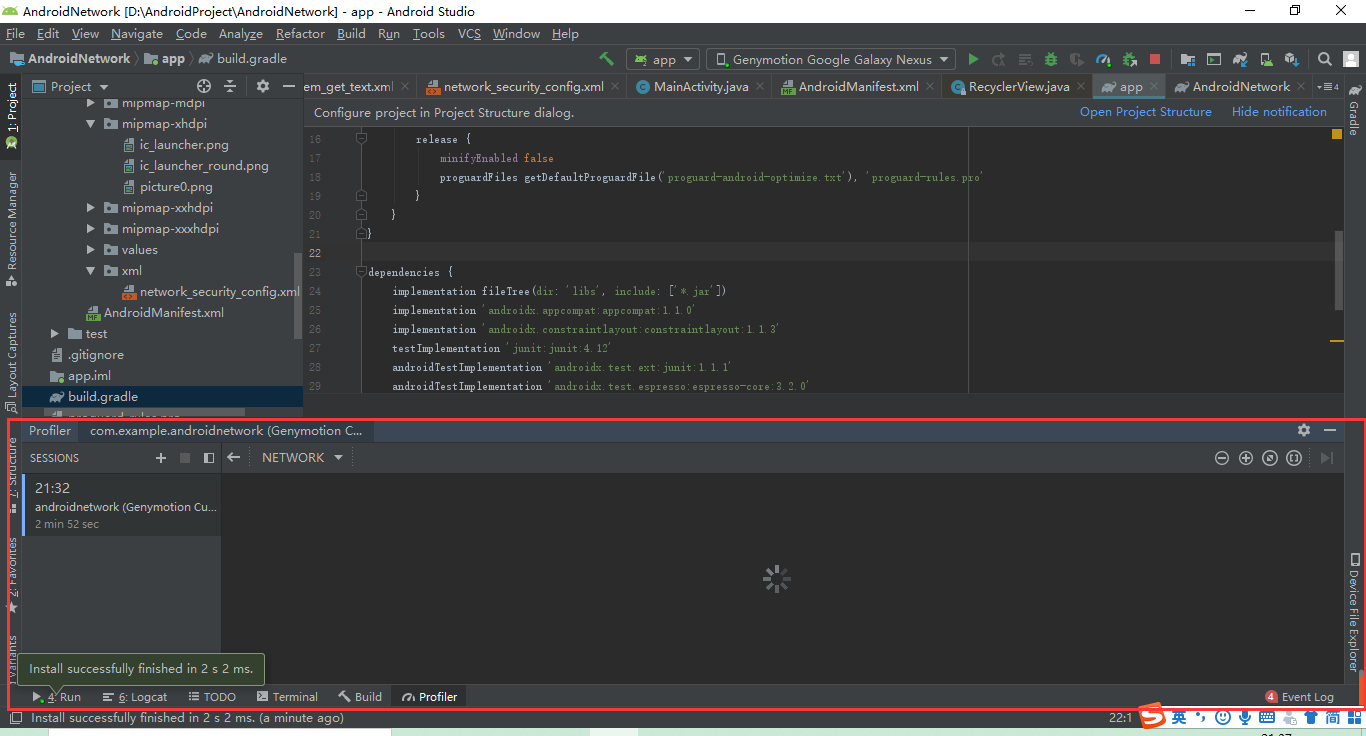
Task: Open the app run configuration dropdown
Action: (x=664, y=59)
